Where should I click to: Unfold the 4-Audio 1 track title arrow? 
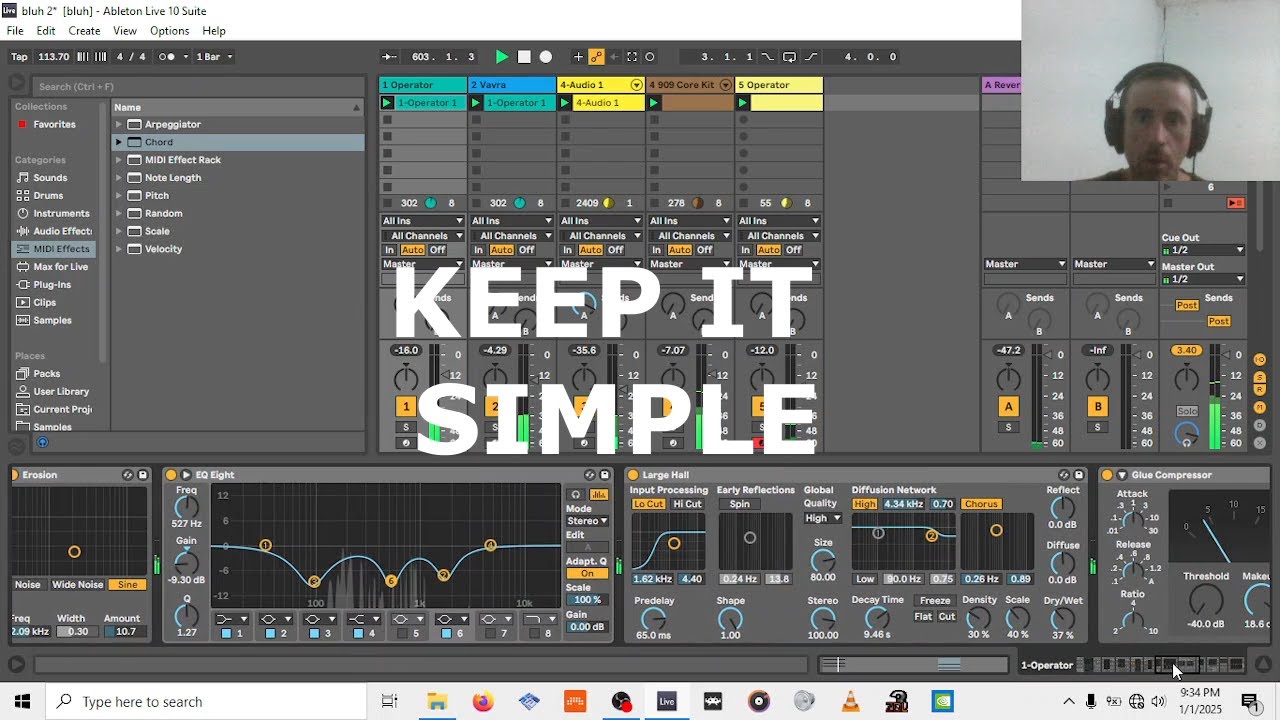(636, 85)
